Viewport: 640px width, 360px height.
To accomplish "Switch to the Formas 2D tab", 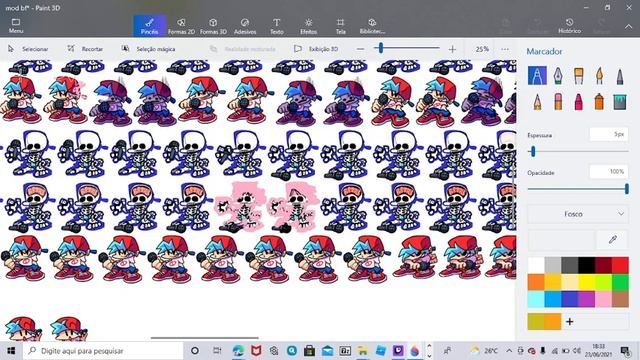I will click(x=181, y=26).
